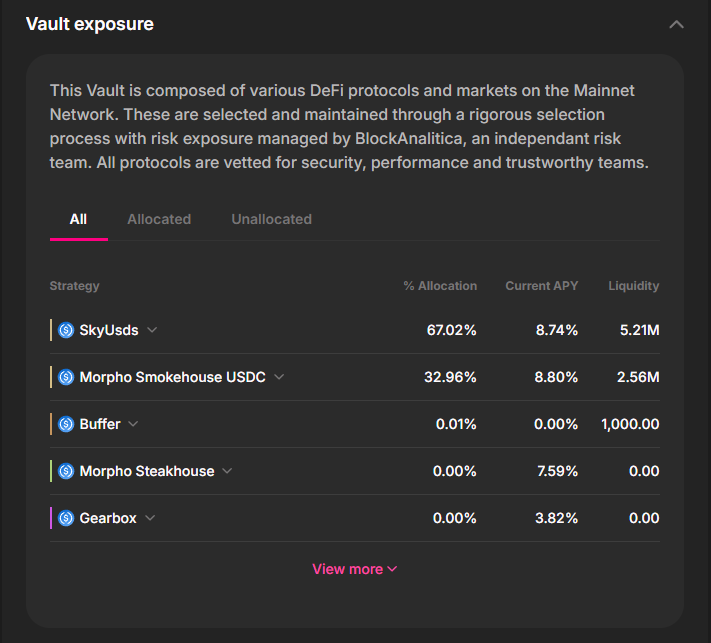Screen dimensions: 711x643
Task: Expand the SkyUsds strategy details
Action: (x=152, y=330)
